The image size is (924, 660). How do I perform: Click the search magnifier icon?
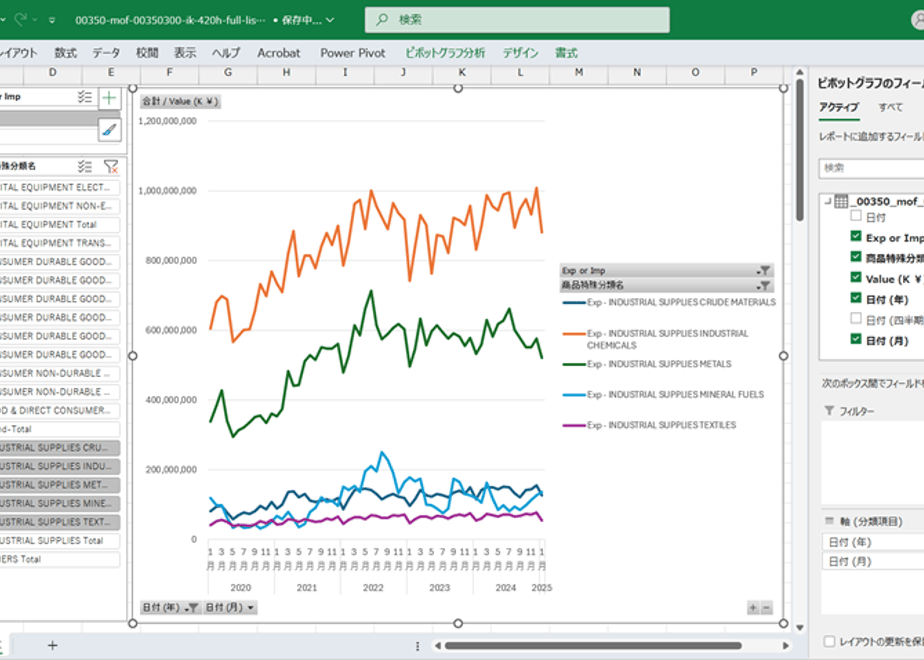pyautogui.click(x=382, y=19)
